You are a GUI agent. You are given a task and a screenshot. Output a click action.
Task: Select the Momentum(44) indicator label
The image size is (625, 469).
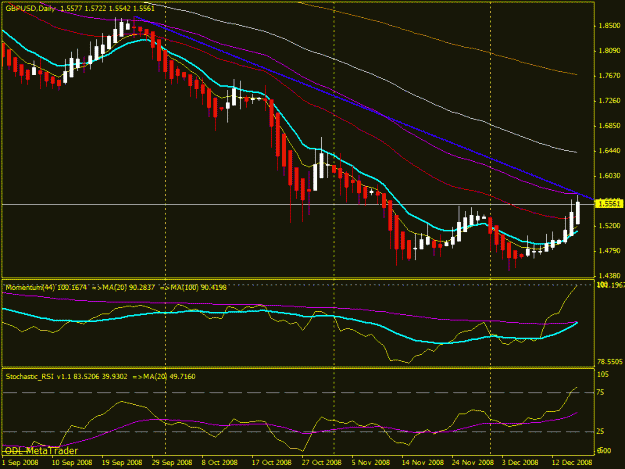point(31,287)
